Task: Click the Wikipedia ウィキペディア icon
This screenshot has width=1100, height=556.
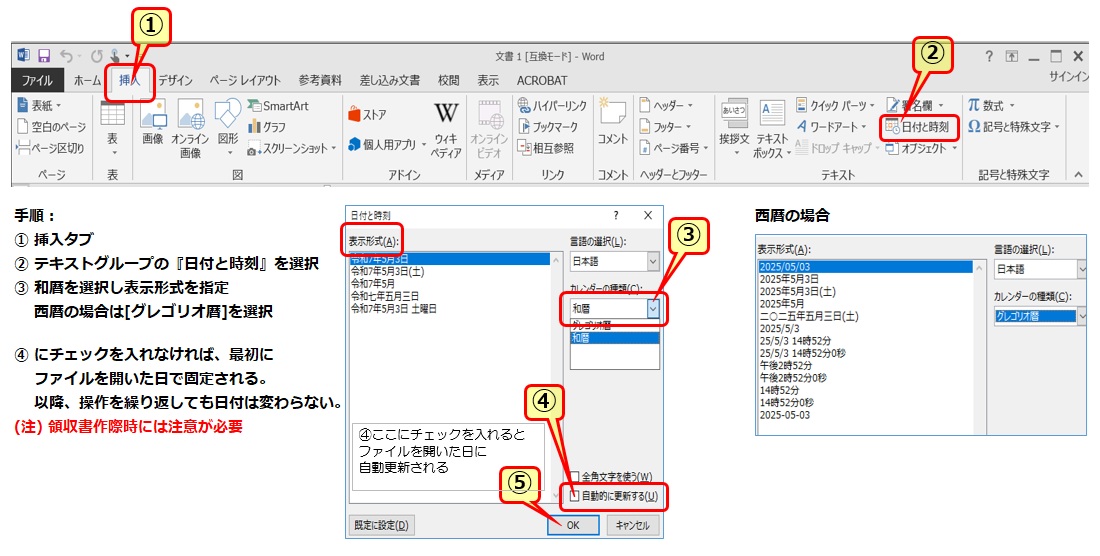Action: [445, 128]
